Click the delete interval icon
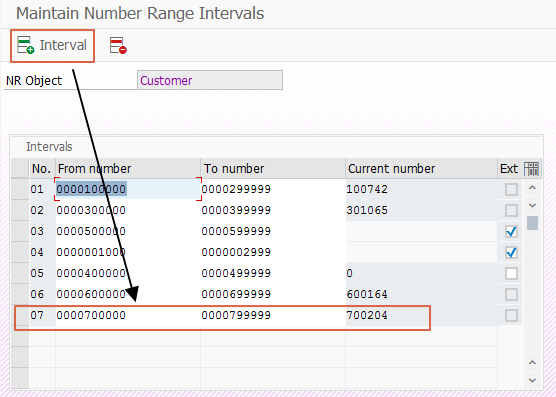The width and height of the screenshot is (556, 397). click(x=118, y=45)
